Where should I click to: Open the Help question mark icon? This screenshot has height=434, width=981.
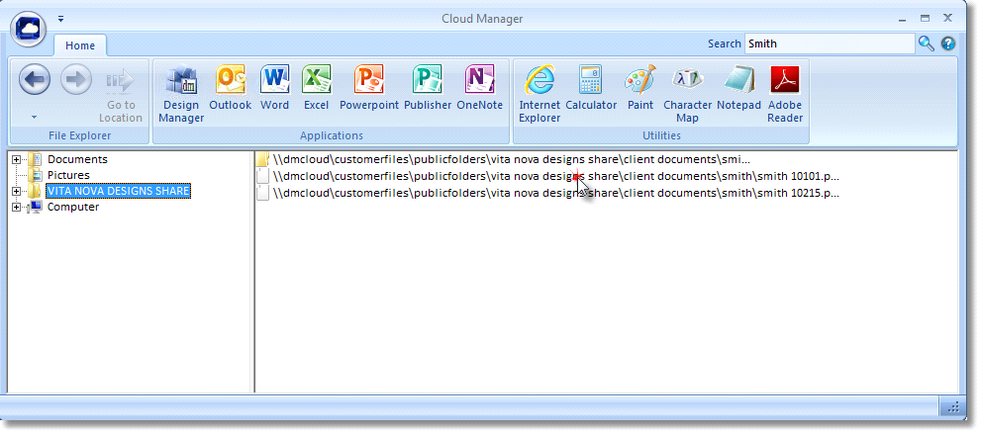948,43
